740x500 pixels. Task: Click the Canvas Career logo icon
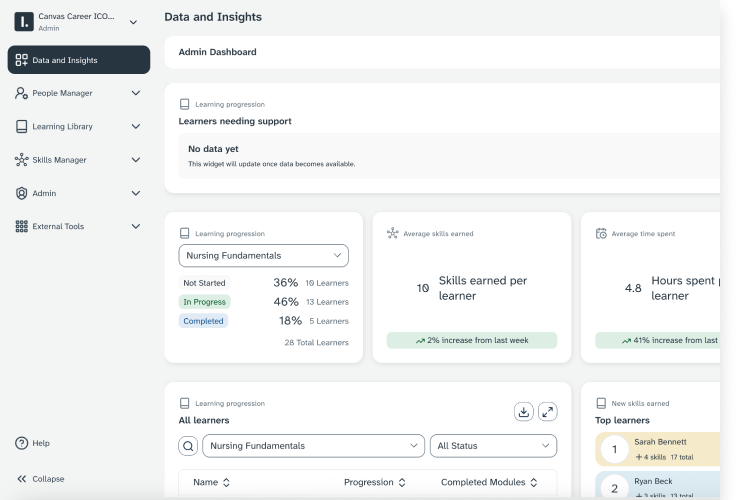23,22
